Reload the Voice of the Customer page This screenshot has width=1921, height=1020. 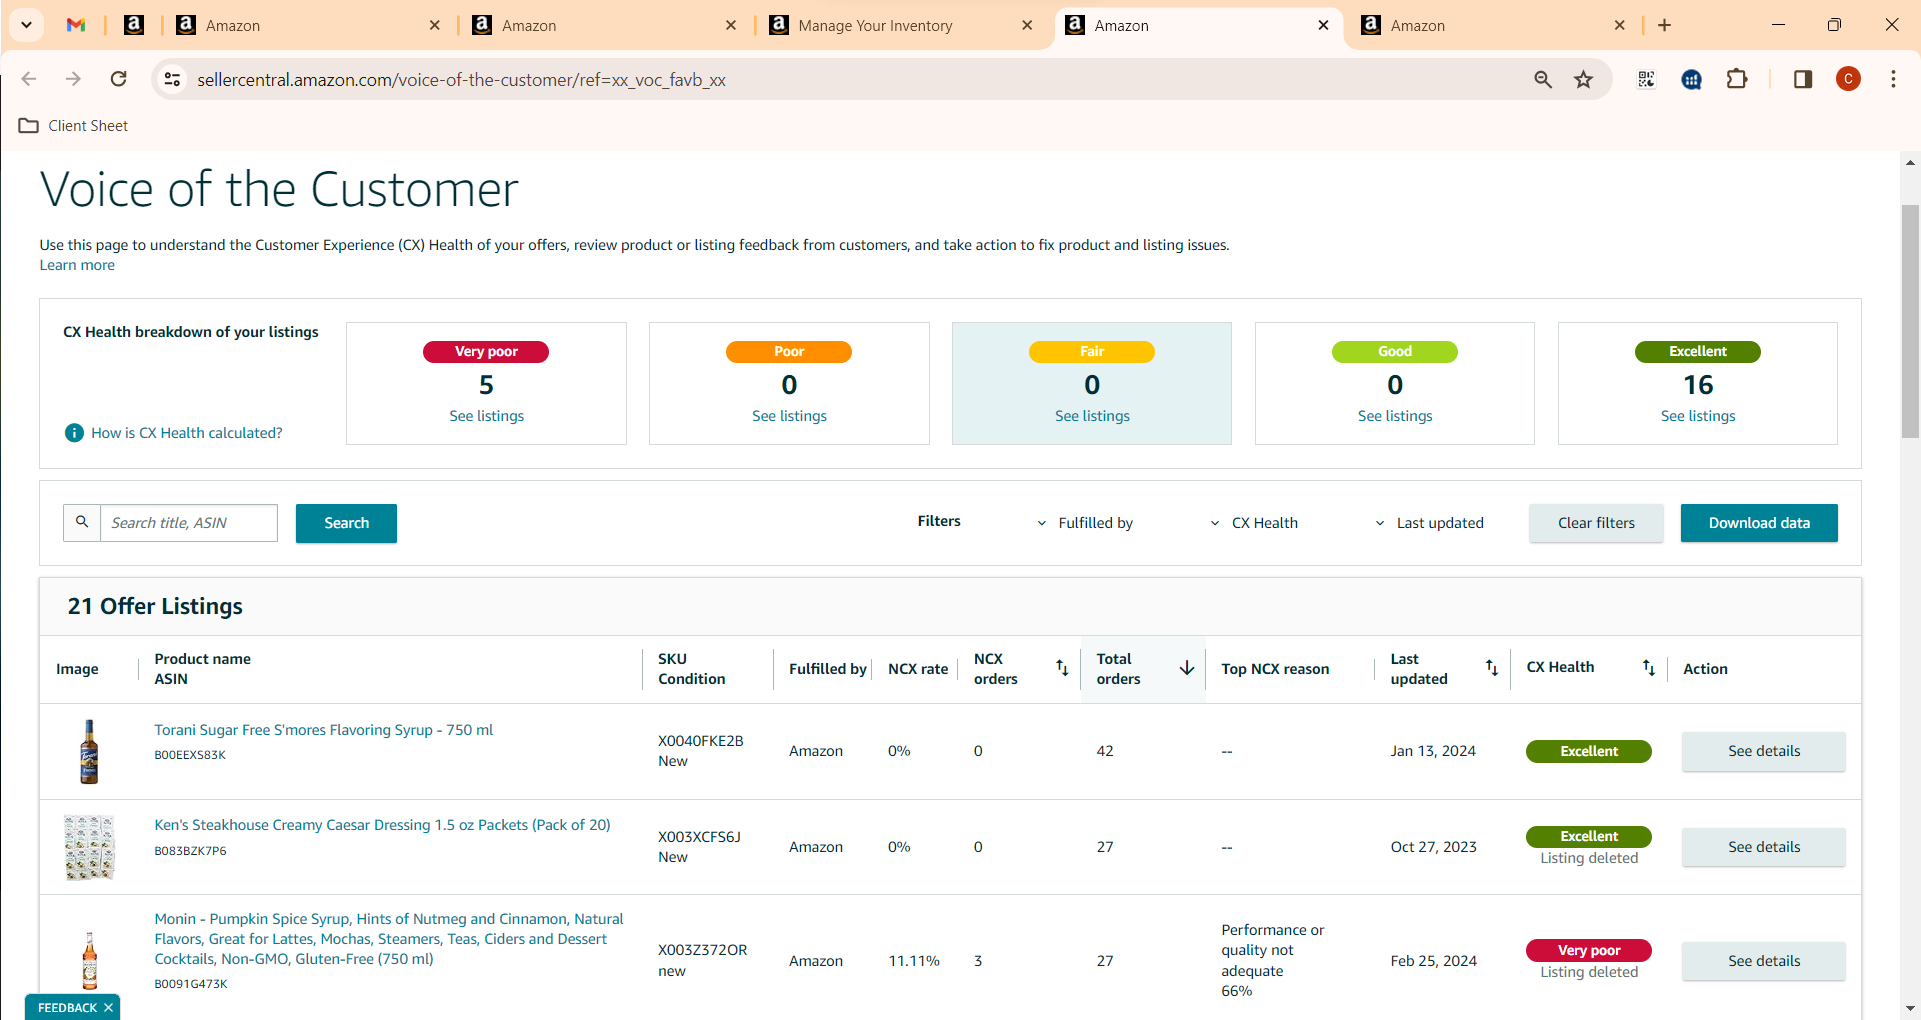click(118, 79)
